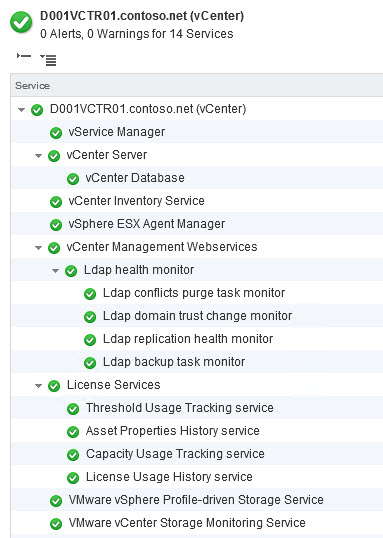Click the status icon beside vCenter Inventory Service
Image resolution: width=383 pixels, height=538 pixels.
coord(56,202)
